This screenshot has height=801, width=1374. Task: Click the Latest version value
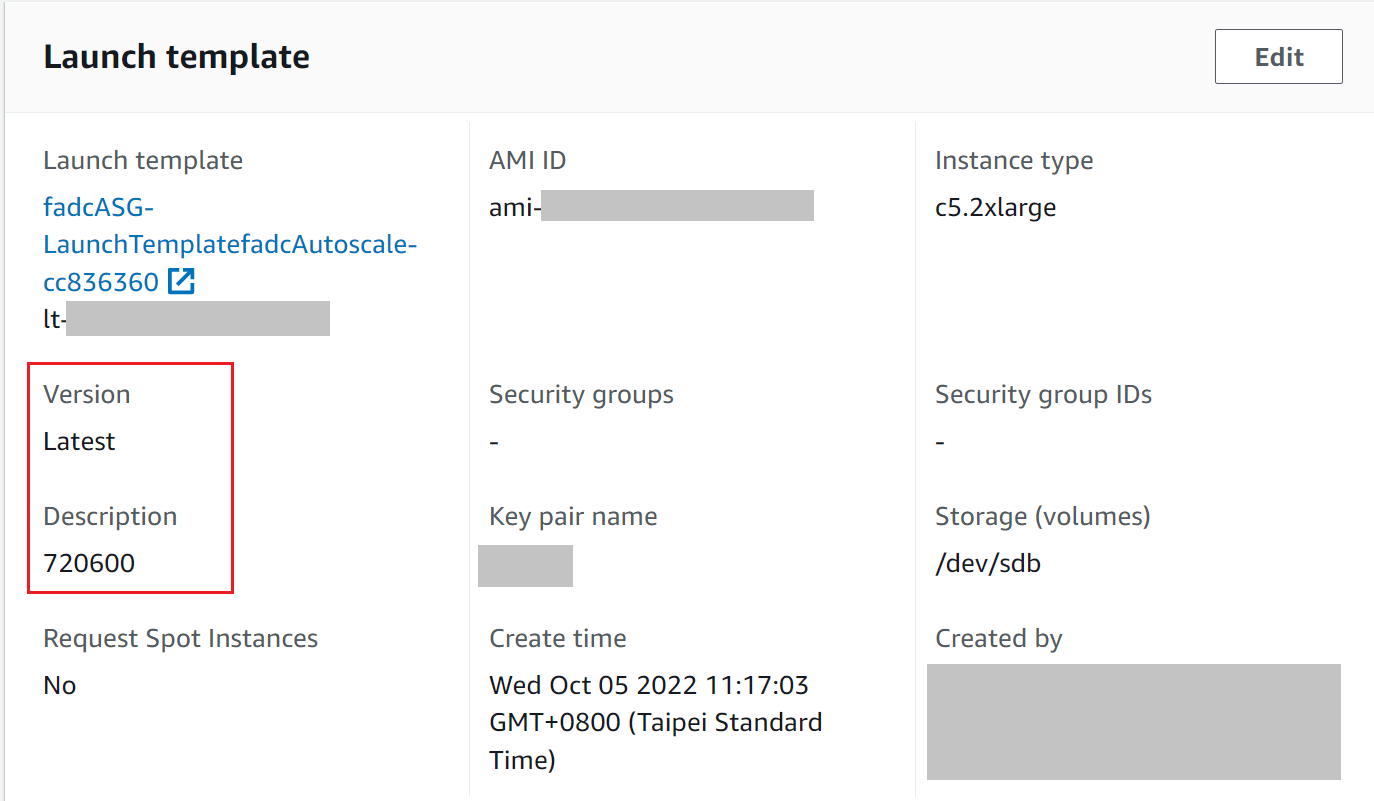tap(79, 442)
